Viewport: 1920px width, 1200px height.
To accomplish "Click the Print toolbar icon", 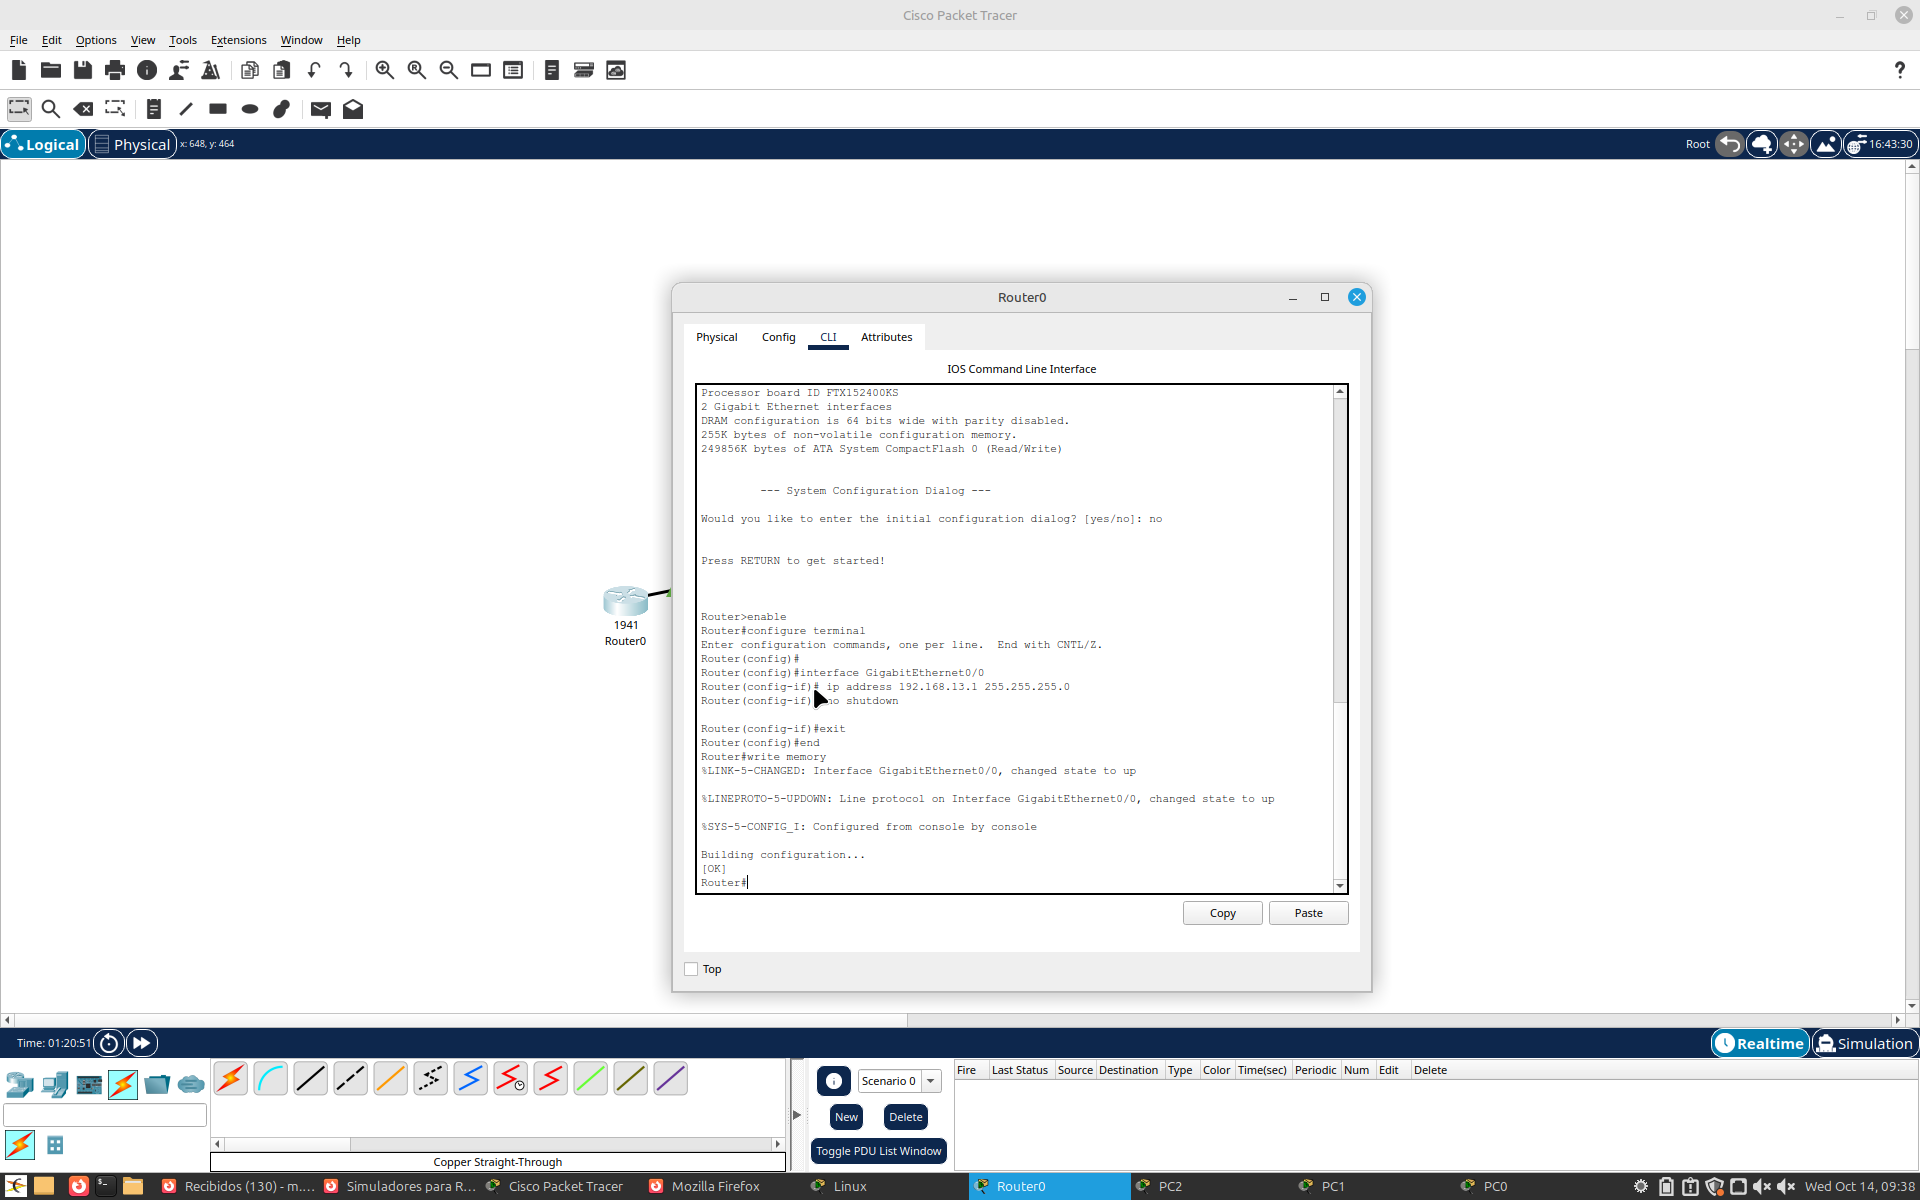I will point(115,70).
